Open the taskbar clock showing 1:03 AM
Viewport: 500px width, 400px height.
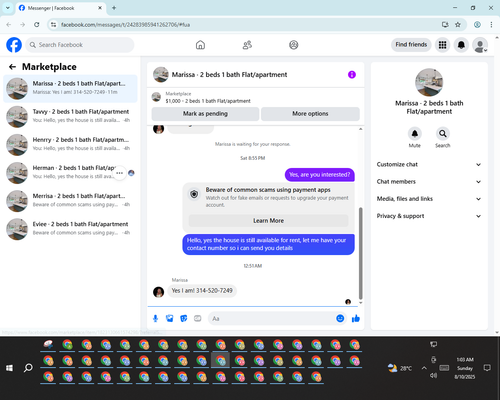(x=465, y=368)
